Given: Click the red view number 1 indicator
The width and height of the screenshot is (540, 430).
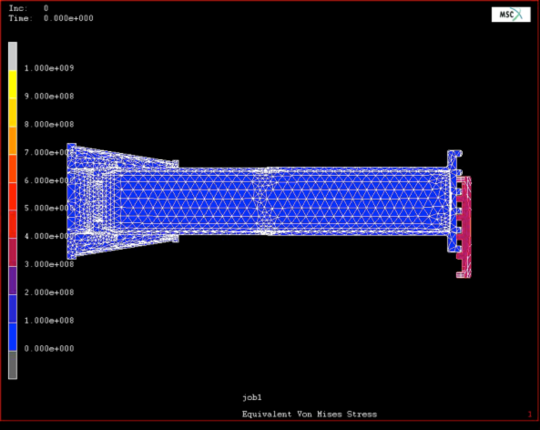Looking at the screenshot, I should (x=530, y=414).
